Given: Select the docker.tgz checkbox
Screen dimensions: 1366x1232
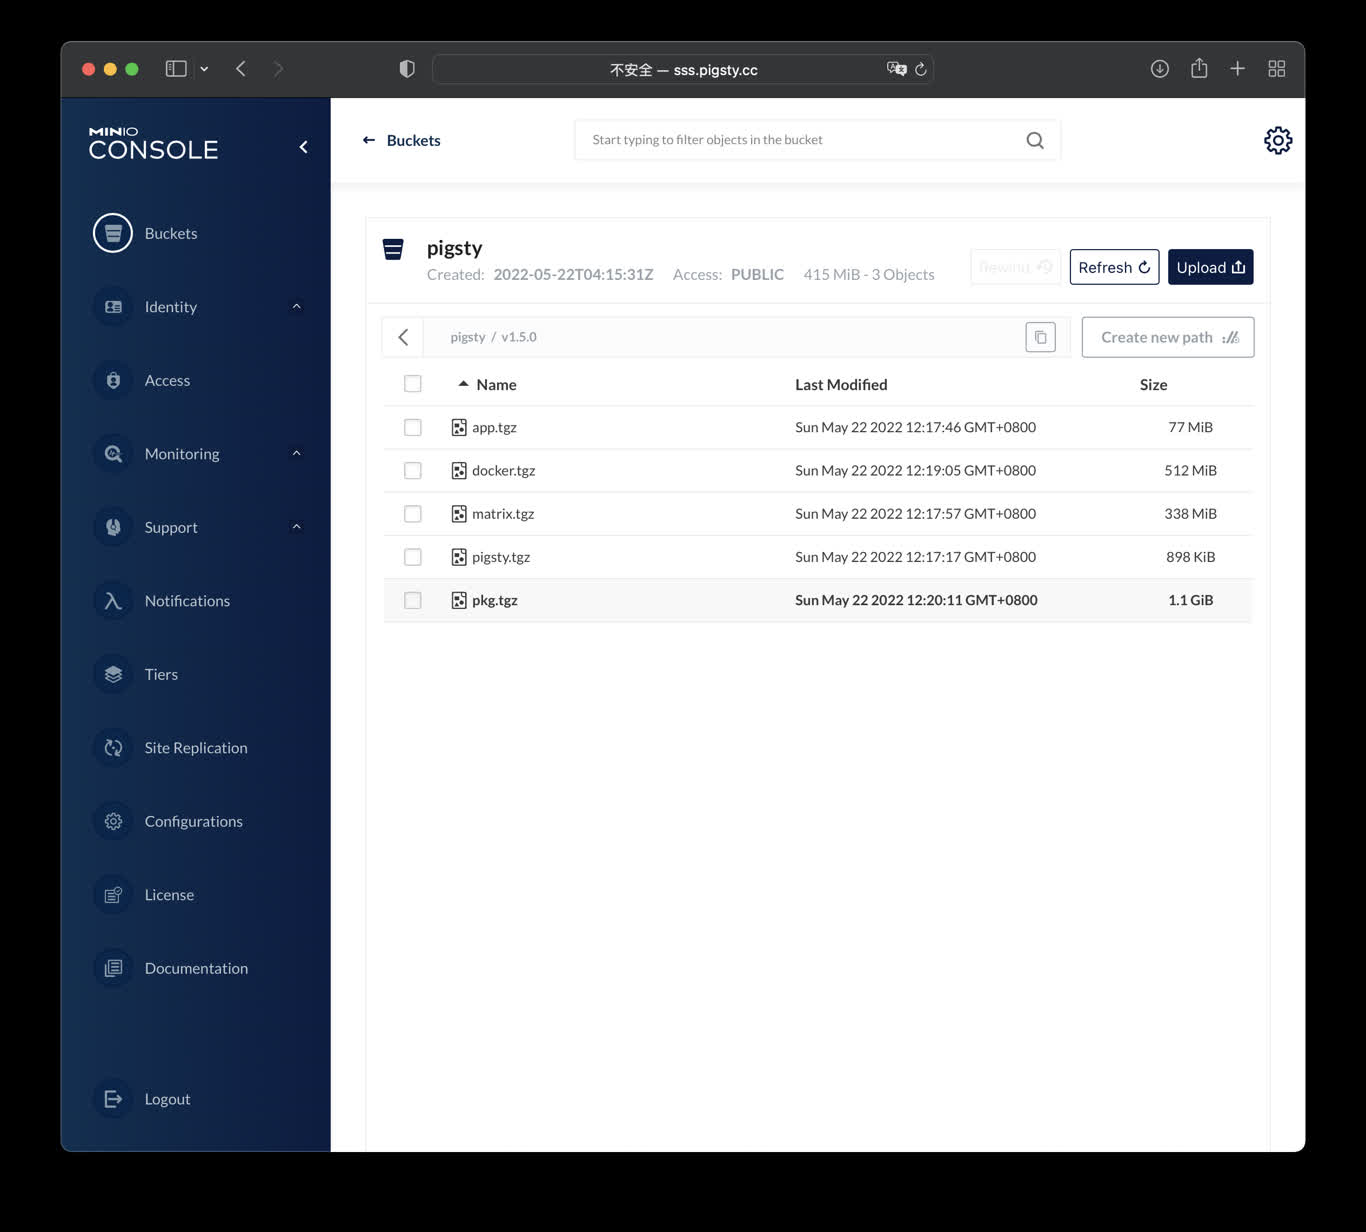Looking at the screenshot, I should 412,470.
